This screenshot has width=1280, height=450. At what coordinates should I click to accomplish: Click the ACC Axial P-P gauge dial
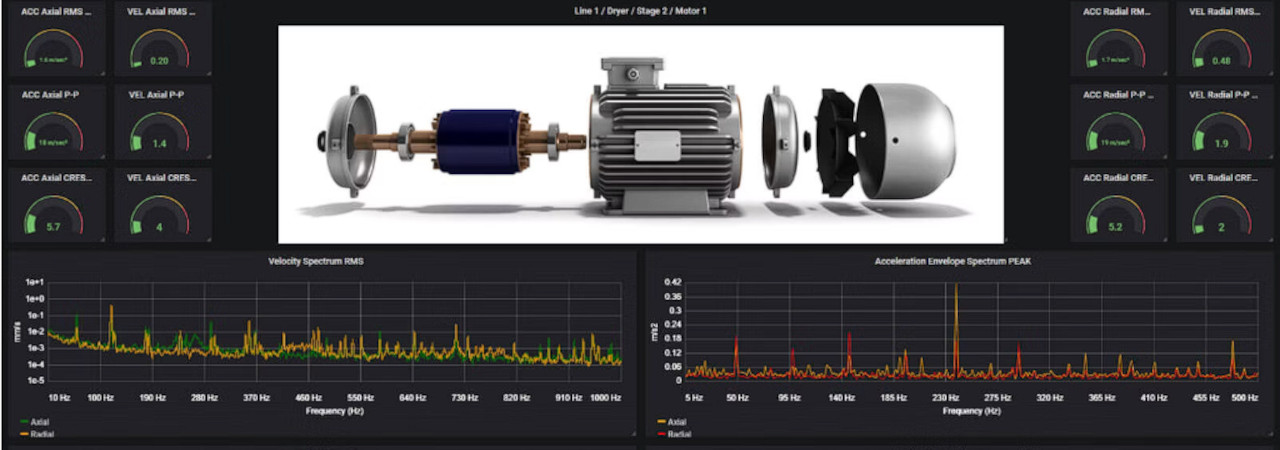[x=56, y=134]
